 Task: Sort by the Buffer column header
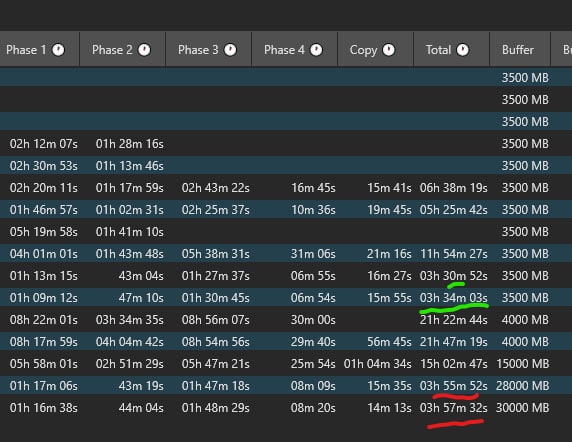point(520,49)
